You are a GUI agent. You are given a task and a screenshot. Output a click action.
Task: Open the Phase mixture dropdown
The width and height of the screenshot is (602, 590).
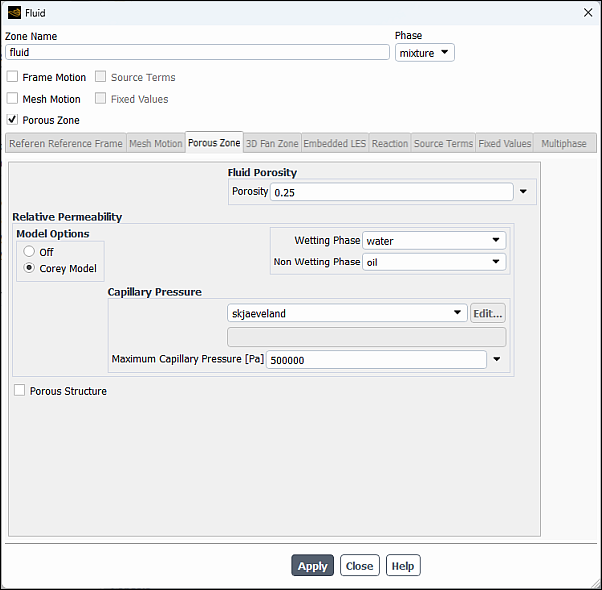(425, 53)
